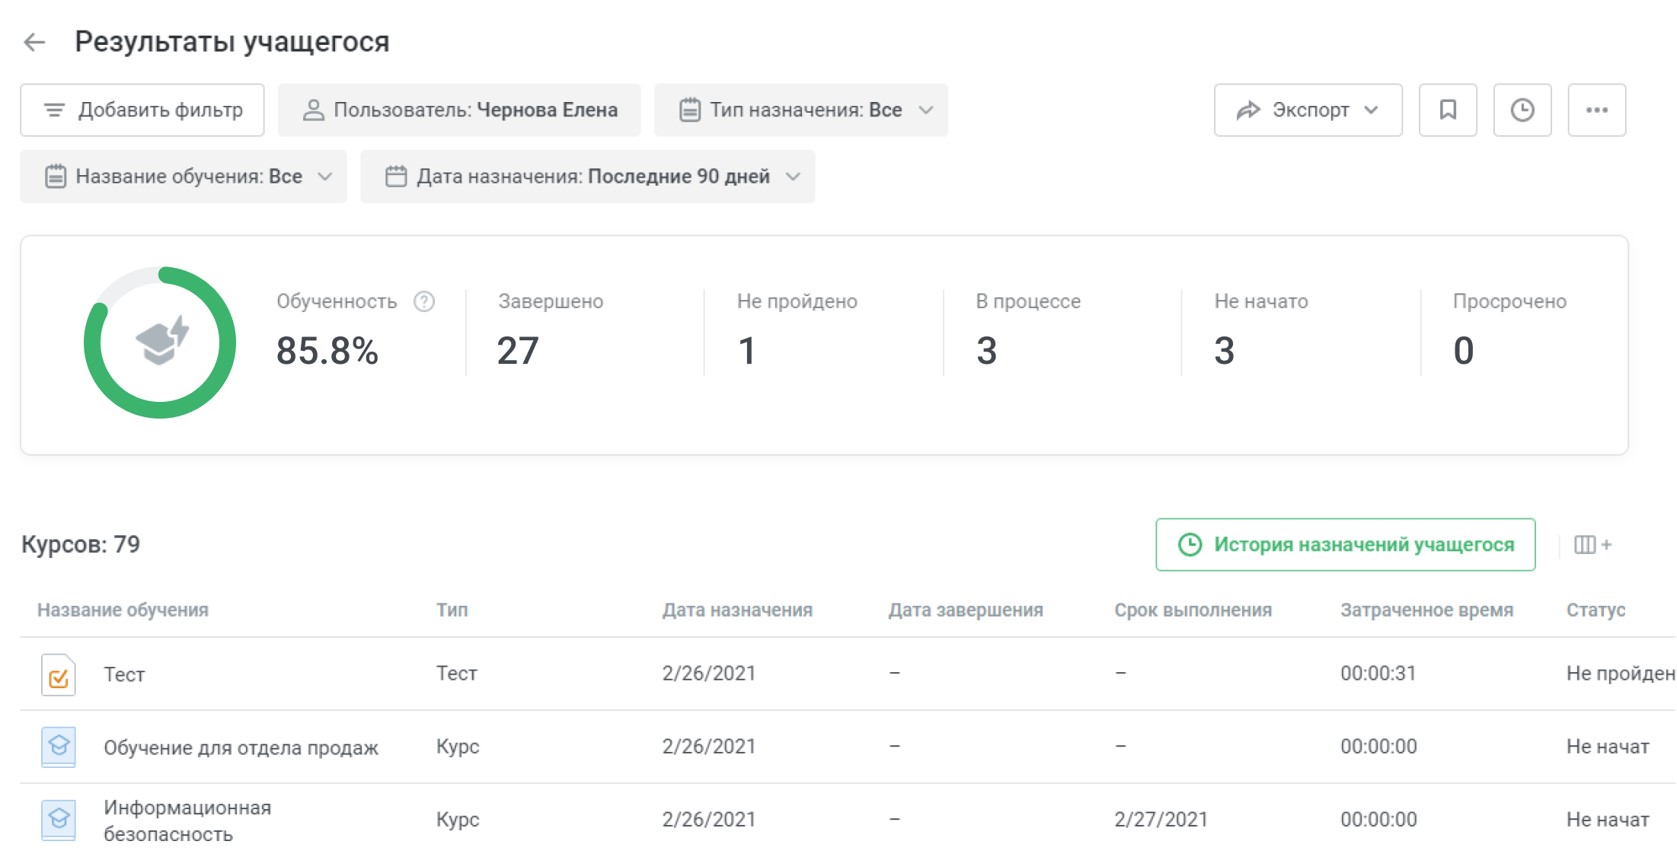This screenshot has height=854, width=1677.
Task: Click История назначений учащегося button
Action: pos(1345,545)
